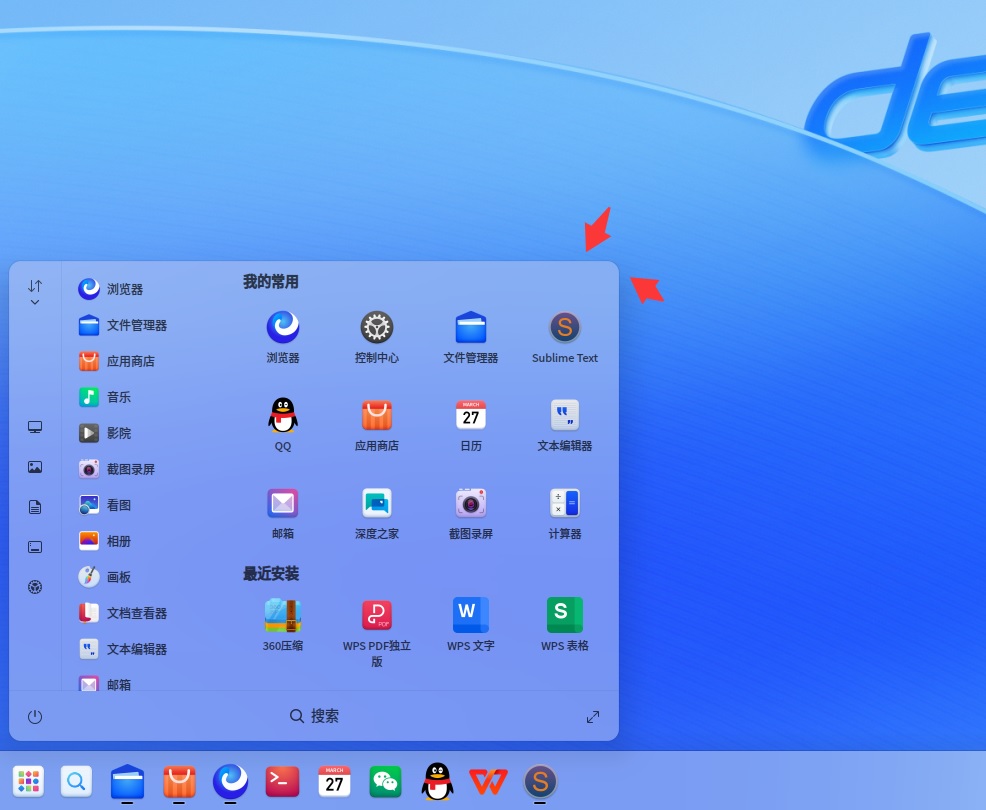This screenshot has height=810, width=986.
Task: Click the WeChat icon in the dock
Action: point(385,782)
